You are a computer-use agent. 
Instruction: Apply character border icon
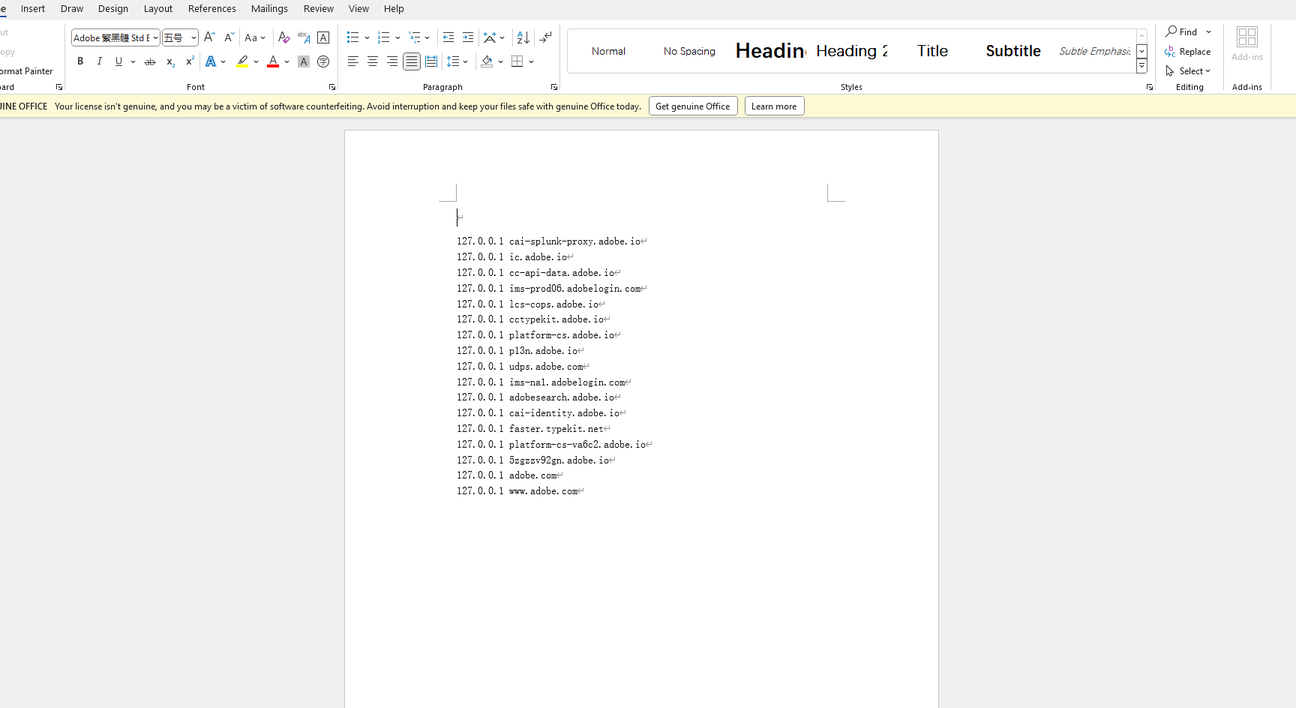(x=323, y=38)
